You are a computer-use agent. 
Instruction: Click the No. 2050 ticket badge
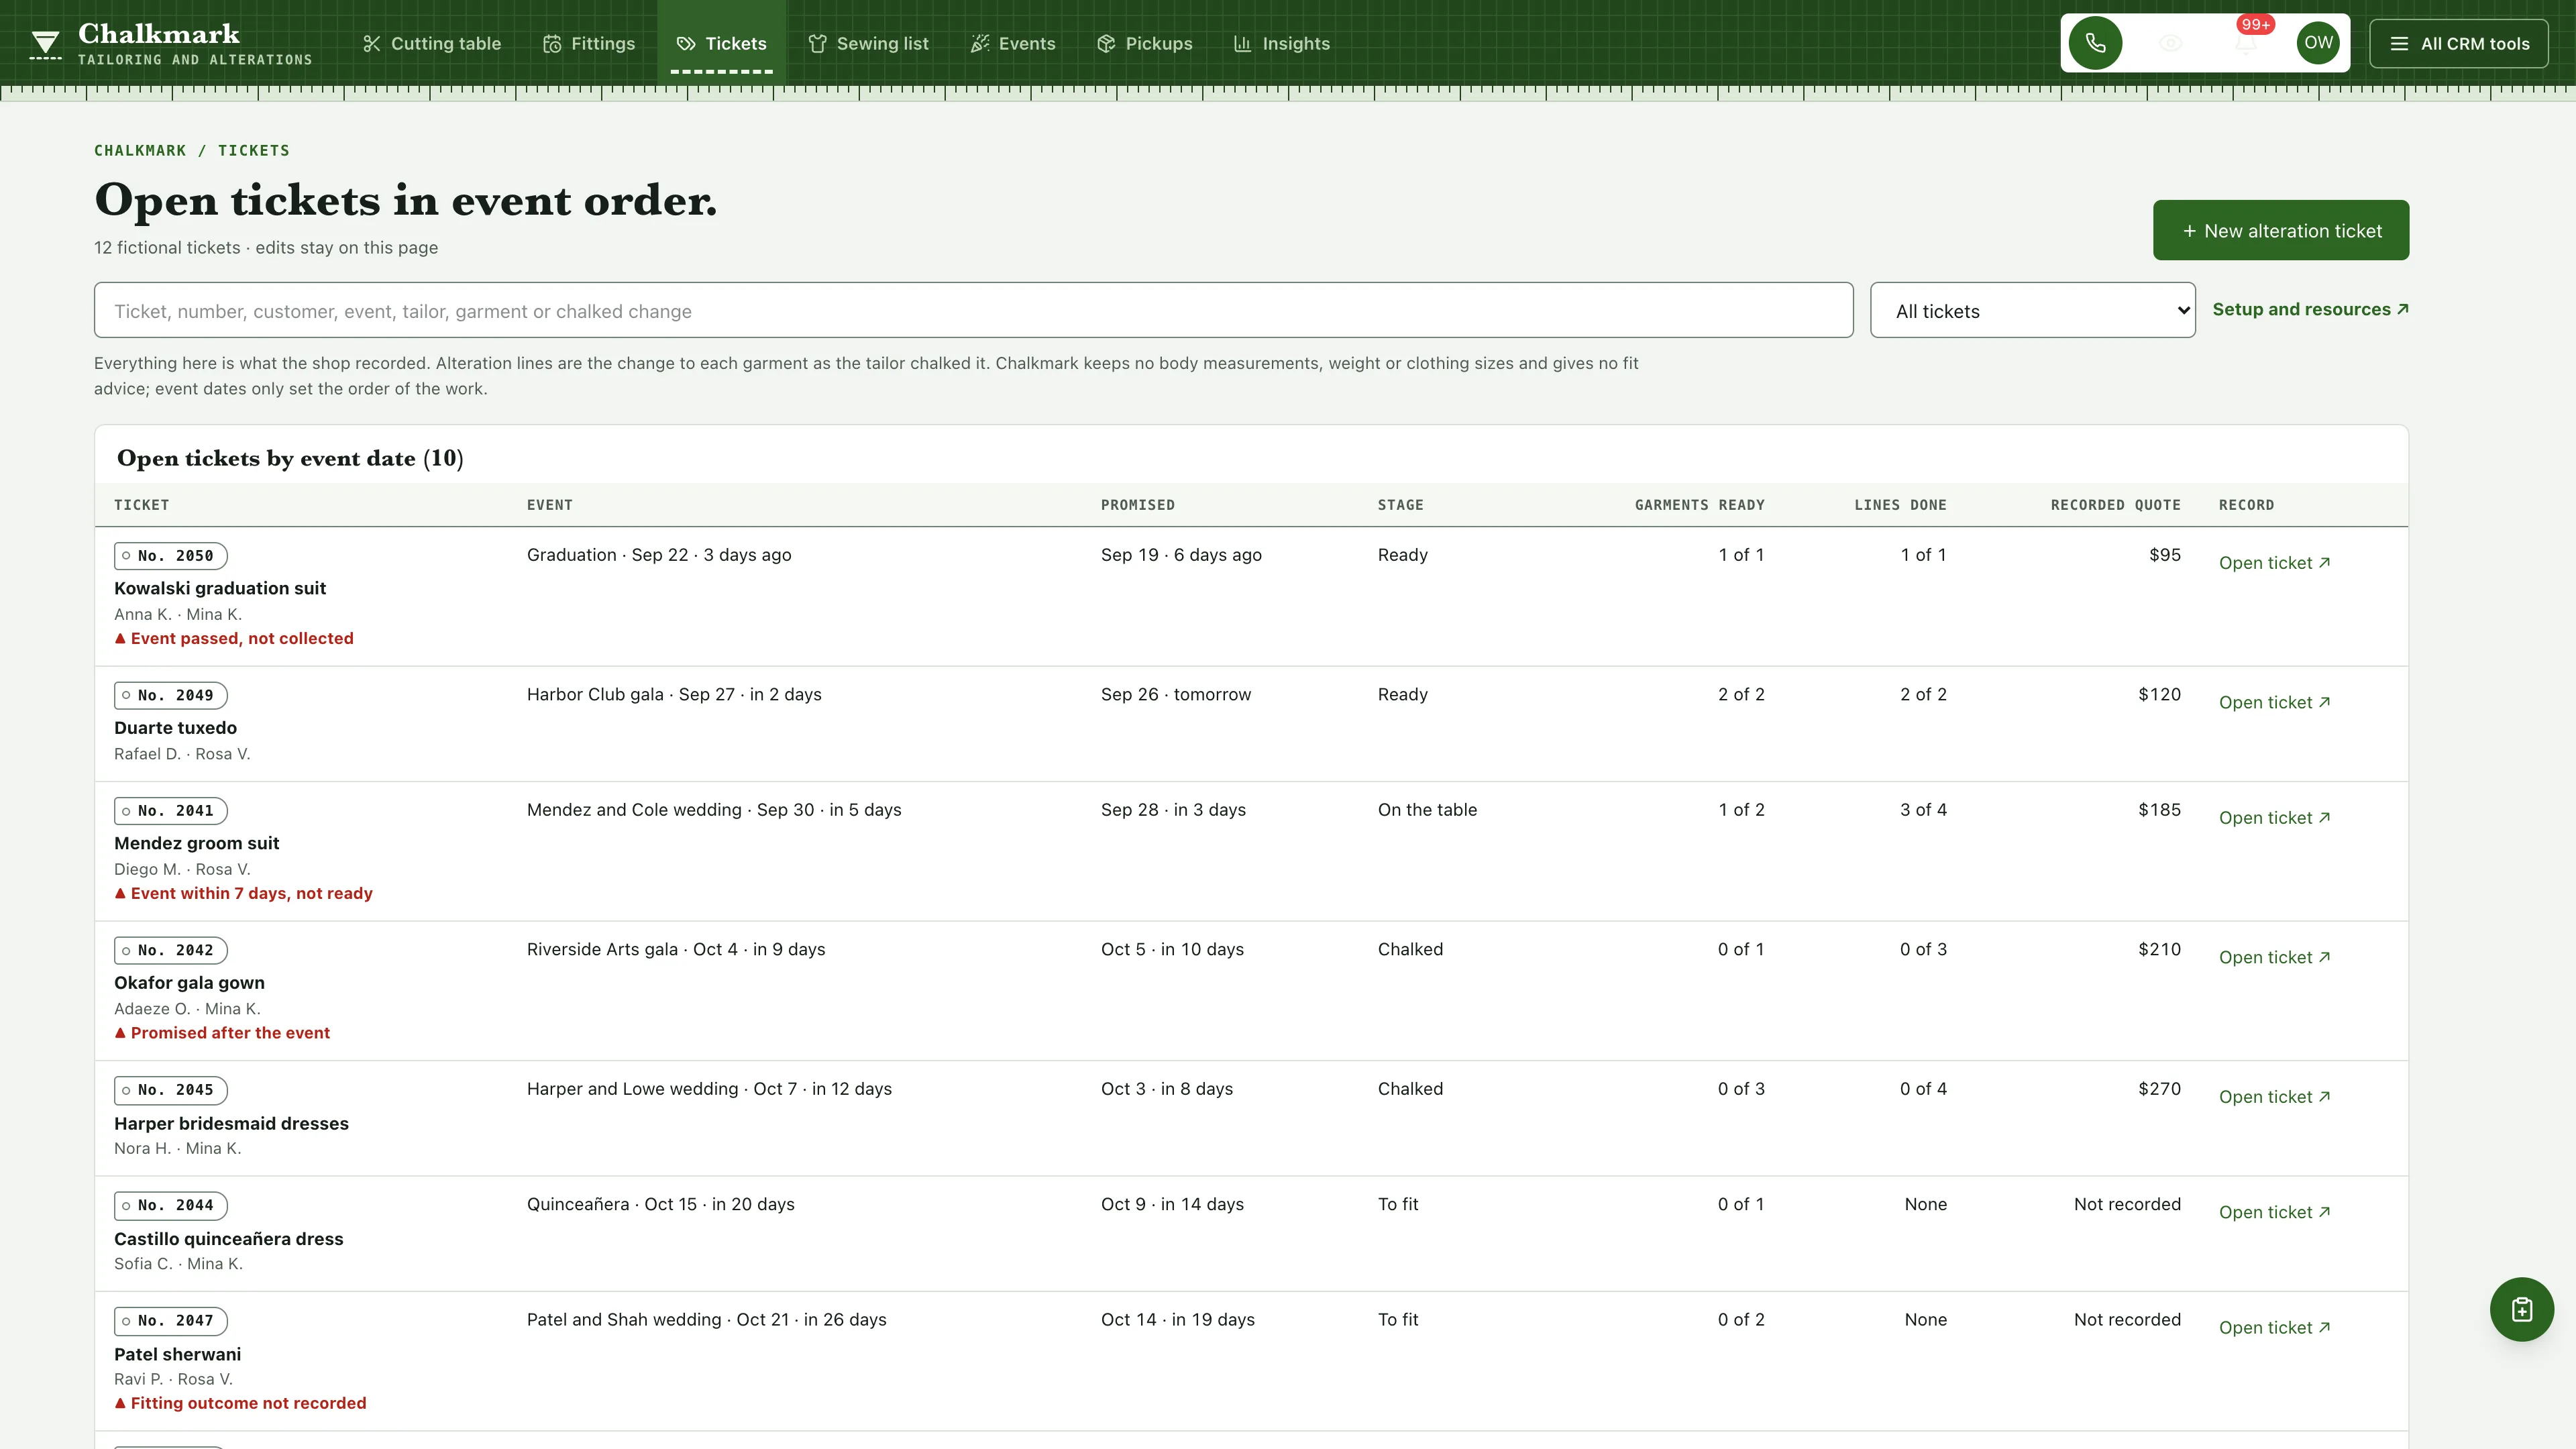click(171, 555)
